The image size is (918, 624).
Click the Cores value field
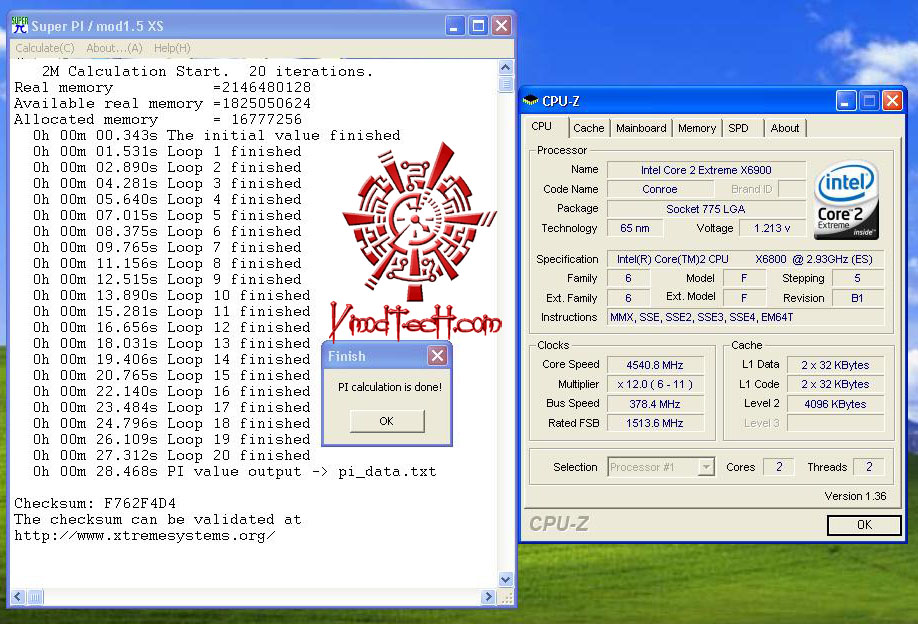pyautogui.click(x=779, y=467)
